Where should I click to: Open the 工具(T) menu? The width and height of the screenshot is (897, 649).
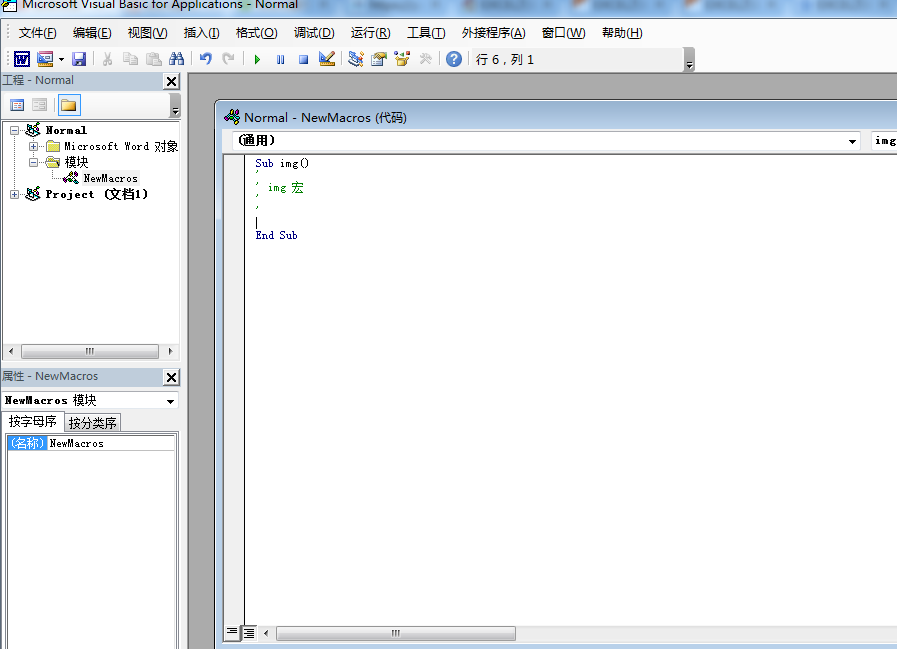pyautogui.click(x=426, y=33)
